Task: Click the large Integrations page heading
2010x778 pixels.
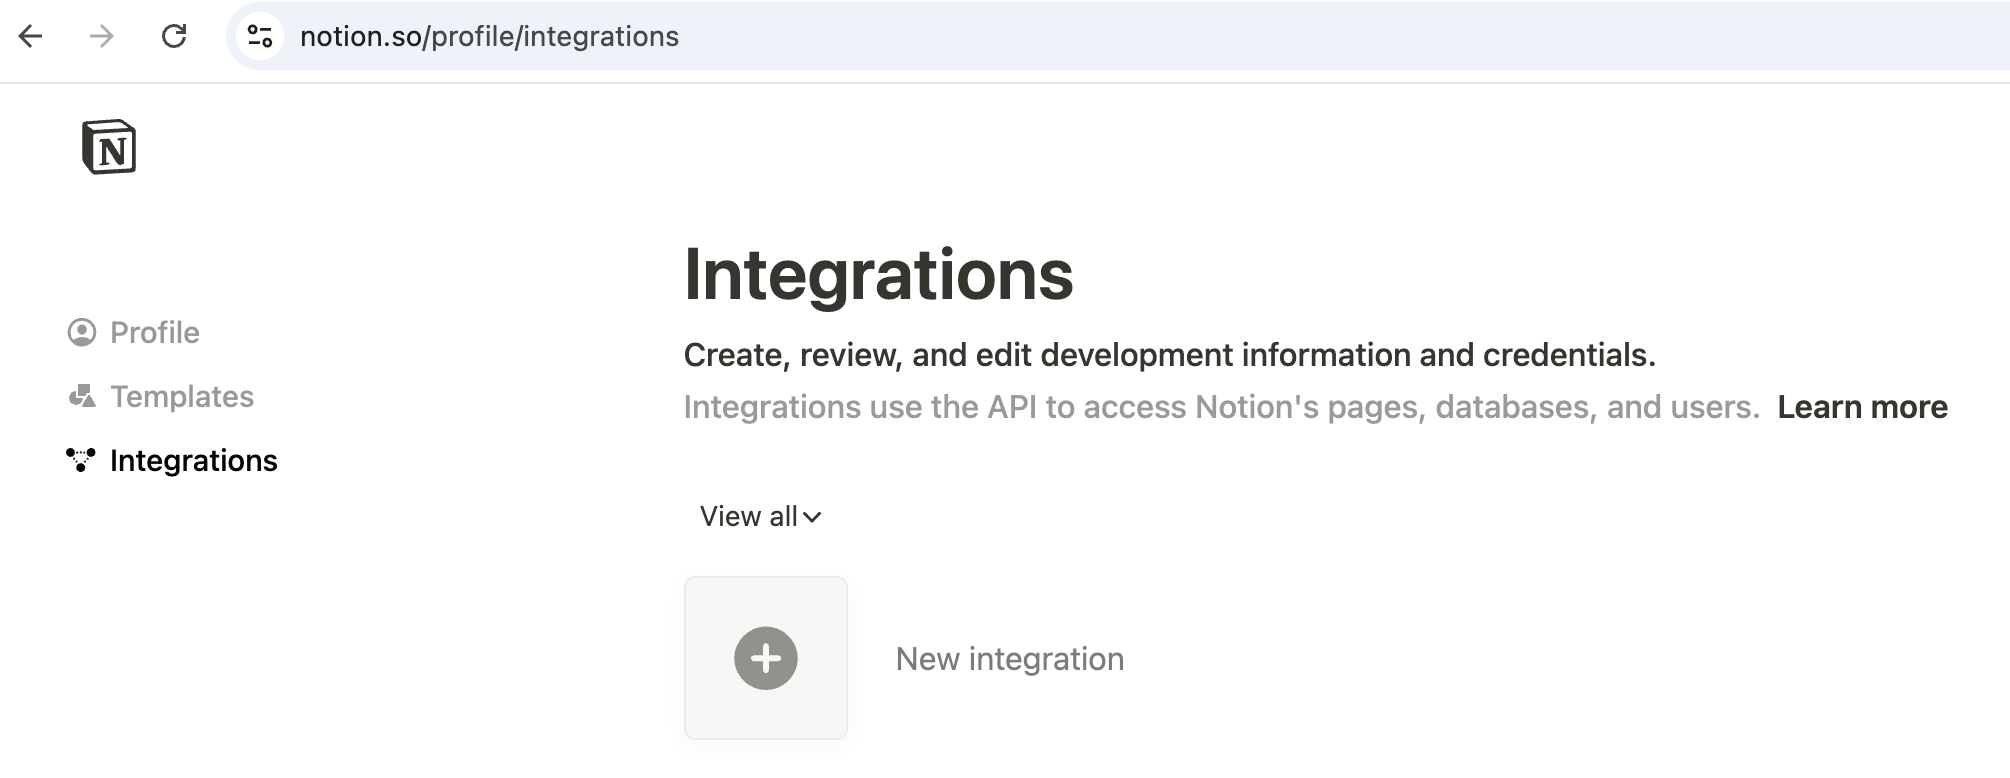Action: [878, 275]
